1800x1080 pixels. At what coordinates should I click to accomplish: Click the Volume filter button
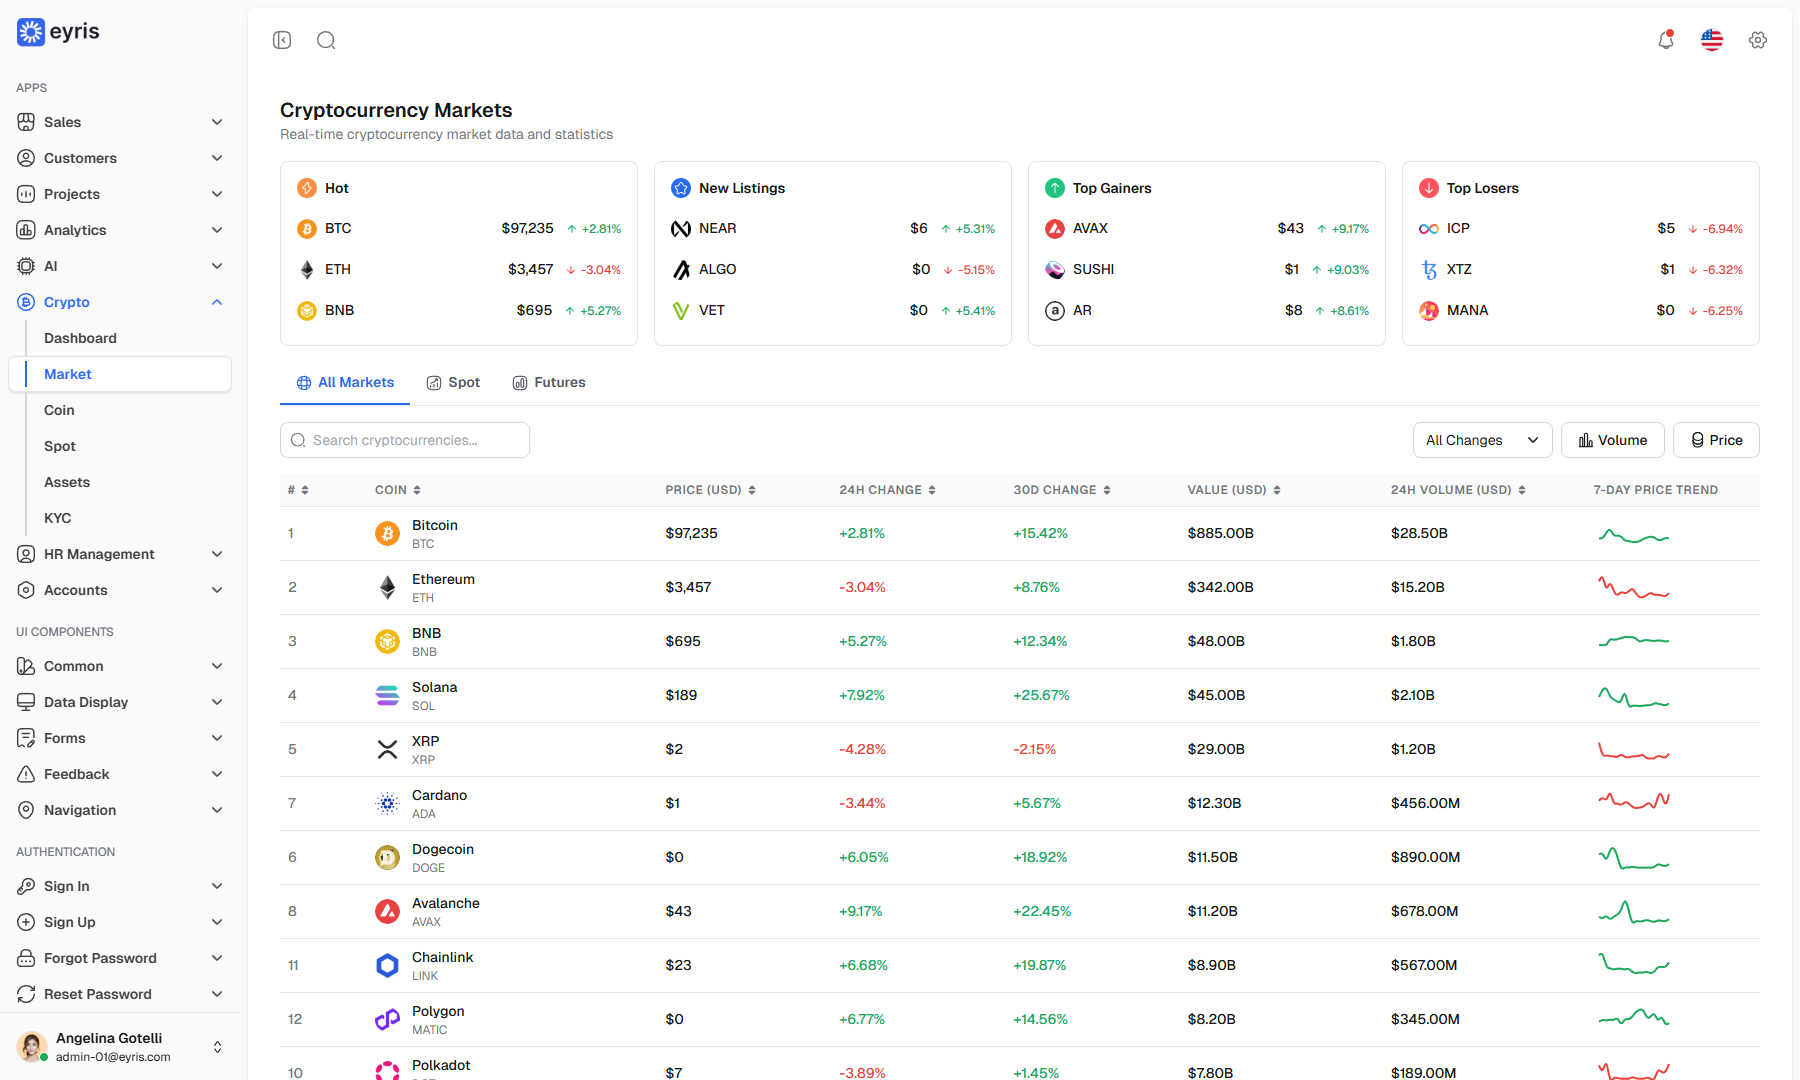1612,440
